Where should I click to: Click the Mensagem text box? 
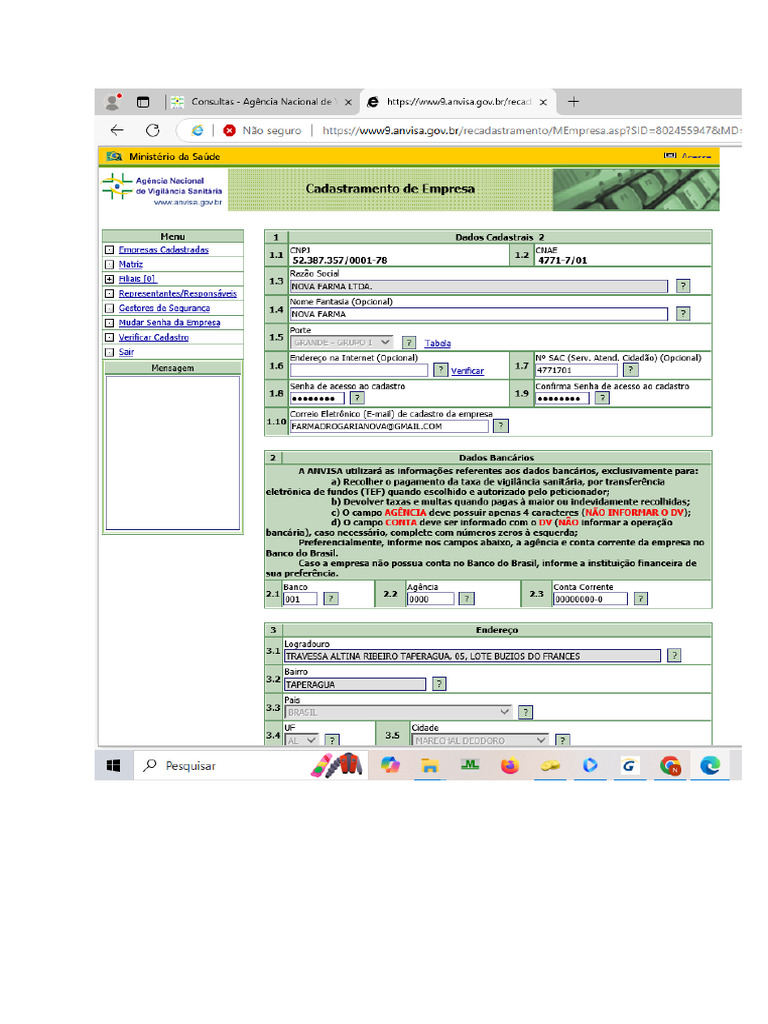tap(173, 453)
